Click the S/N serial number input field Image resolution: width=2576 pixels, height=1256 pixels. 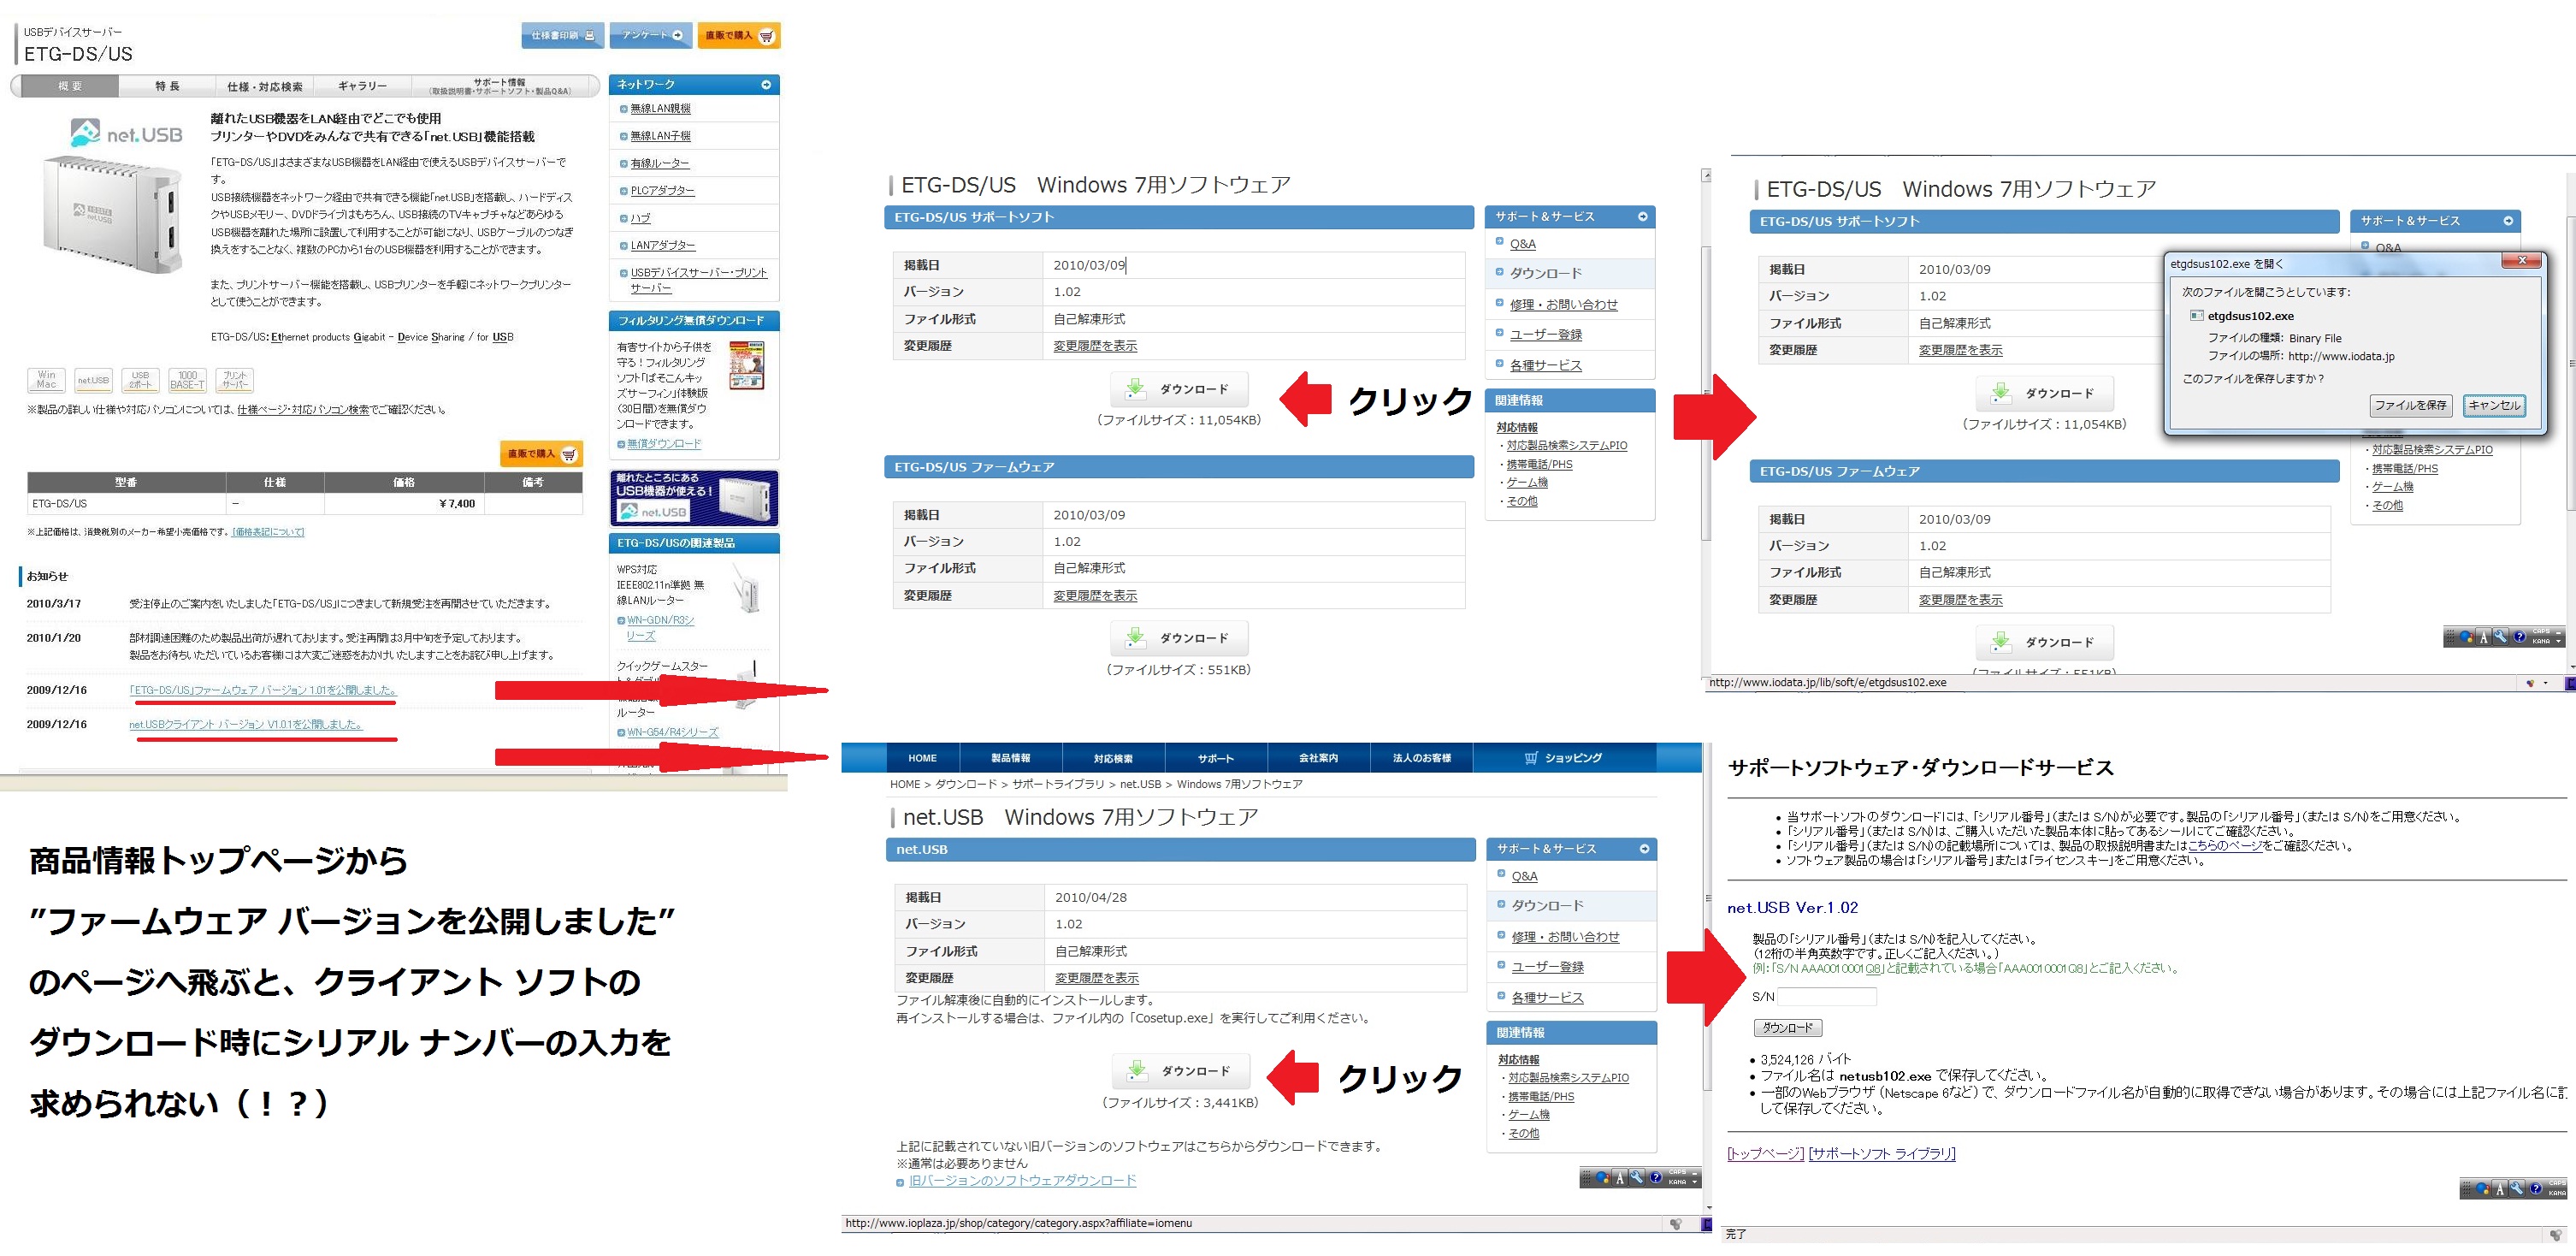(x=1826, y=997)
